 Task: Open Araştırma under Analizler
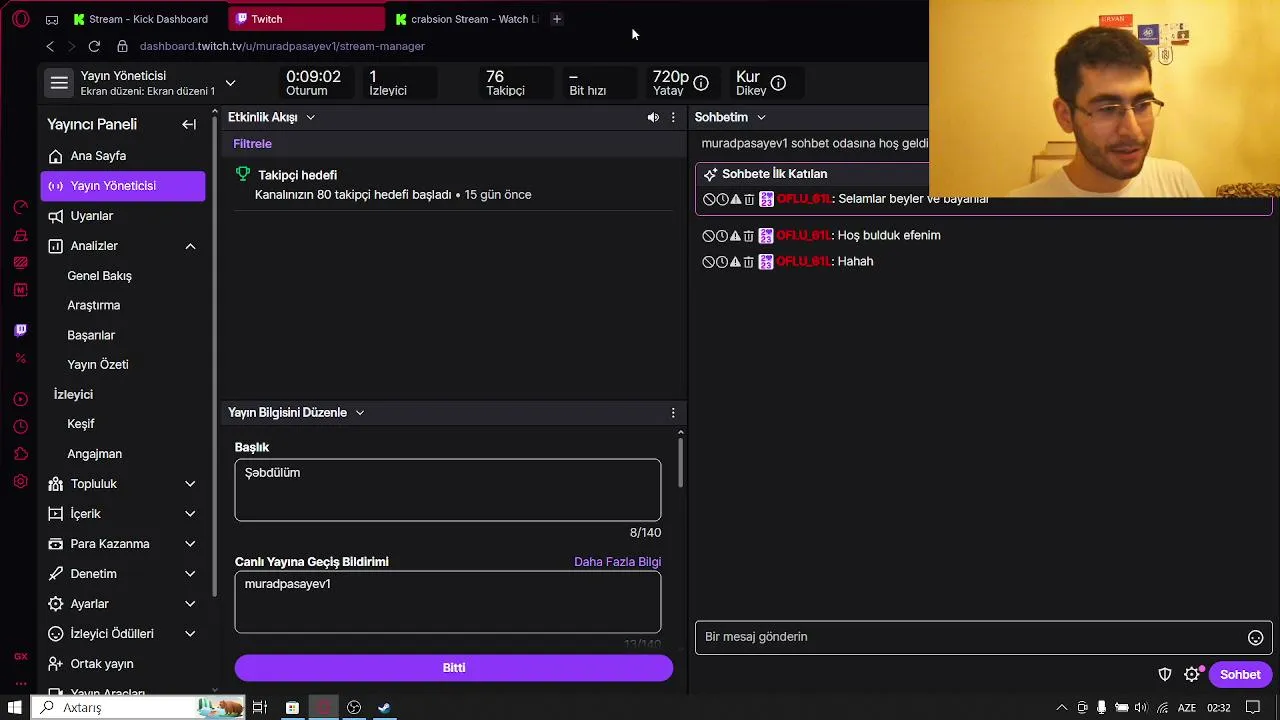(x=93, y=305)
